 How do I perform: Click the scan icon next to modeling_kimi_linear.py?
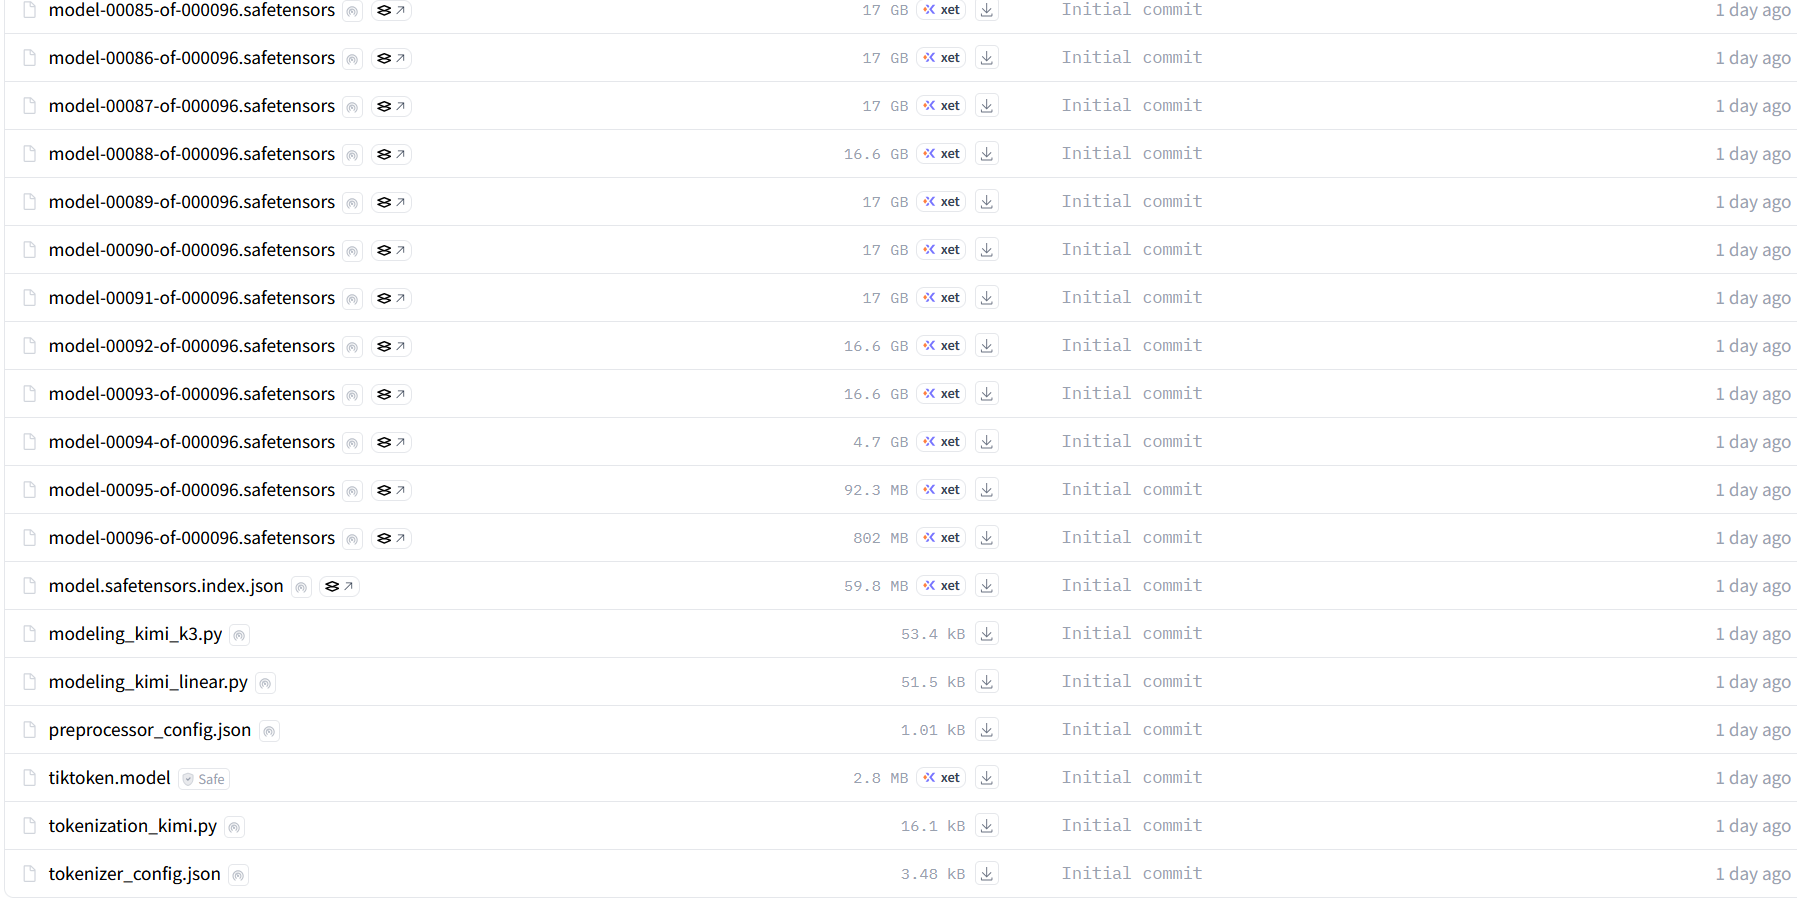point(265,683)
